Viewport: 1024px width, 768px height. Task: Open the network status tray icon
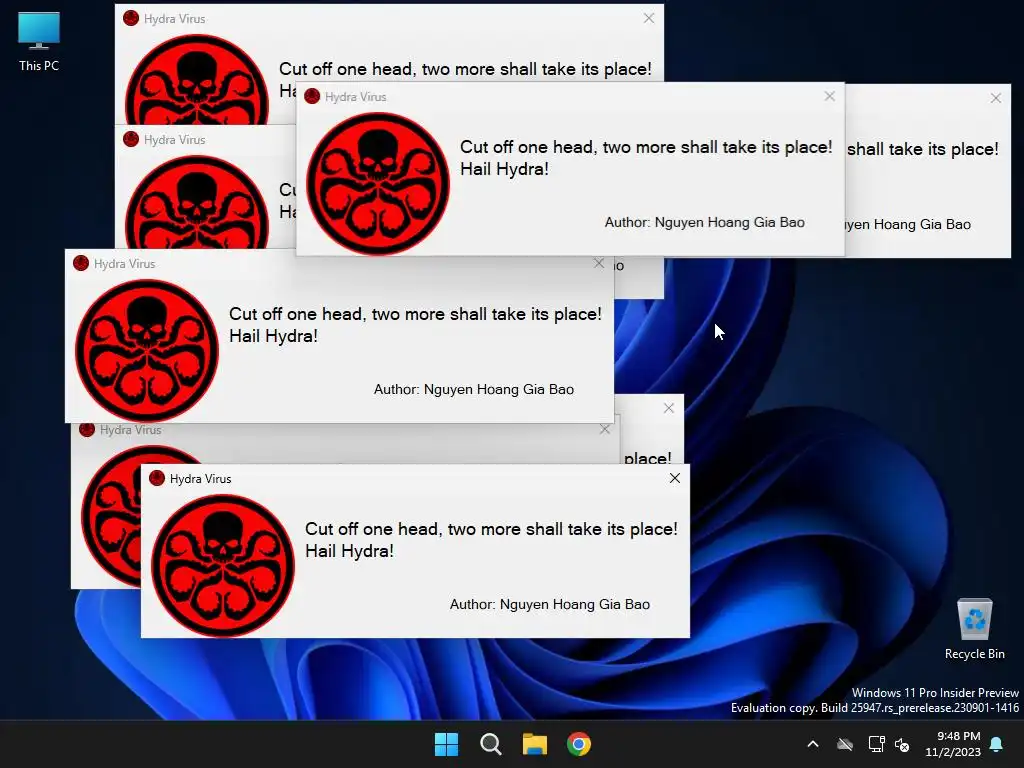click(876, 744)
